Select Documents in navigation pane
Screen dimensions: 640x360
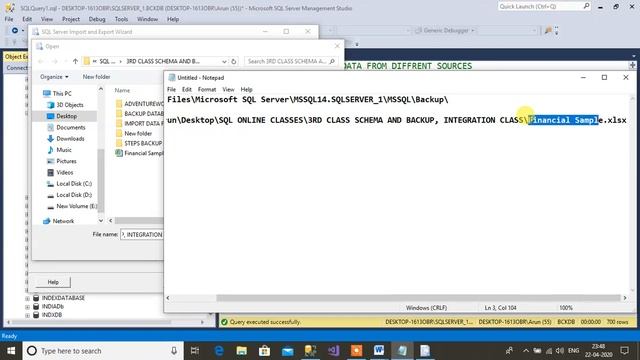pyautogui.click(x=66, y=127)
